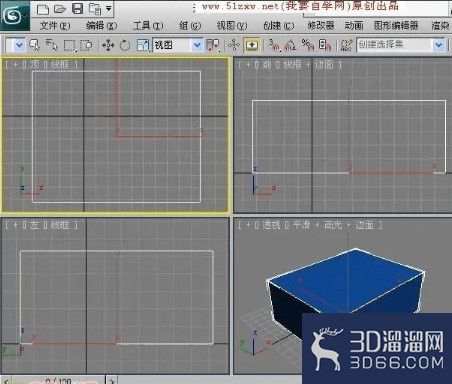
Task: Click the 线框 shading label in top viewport
Action: 61,64
